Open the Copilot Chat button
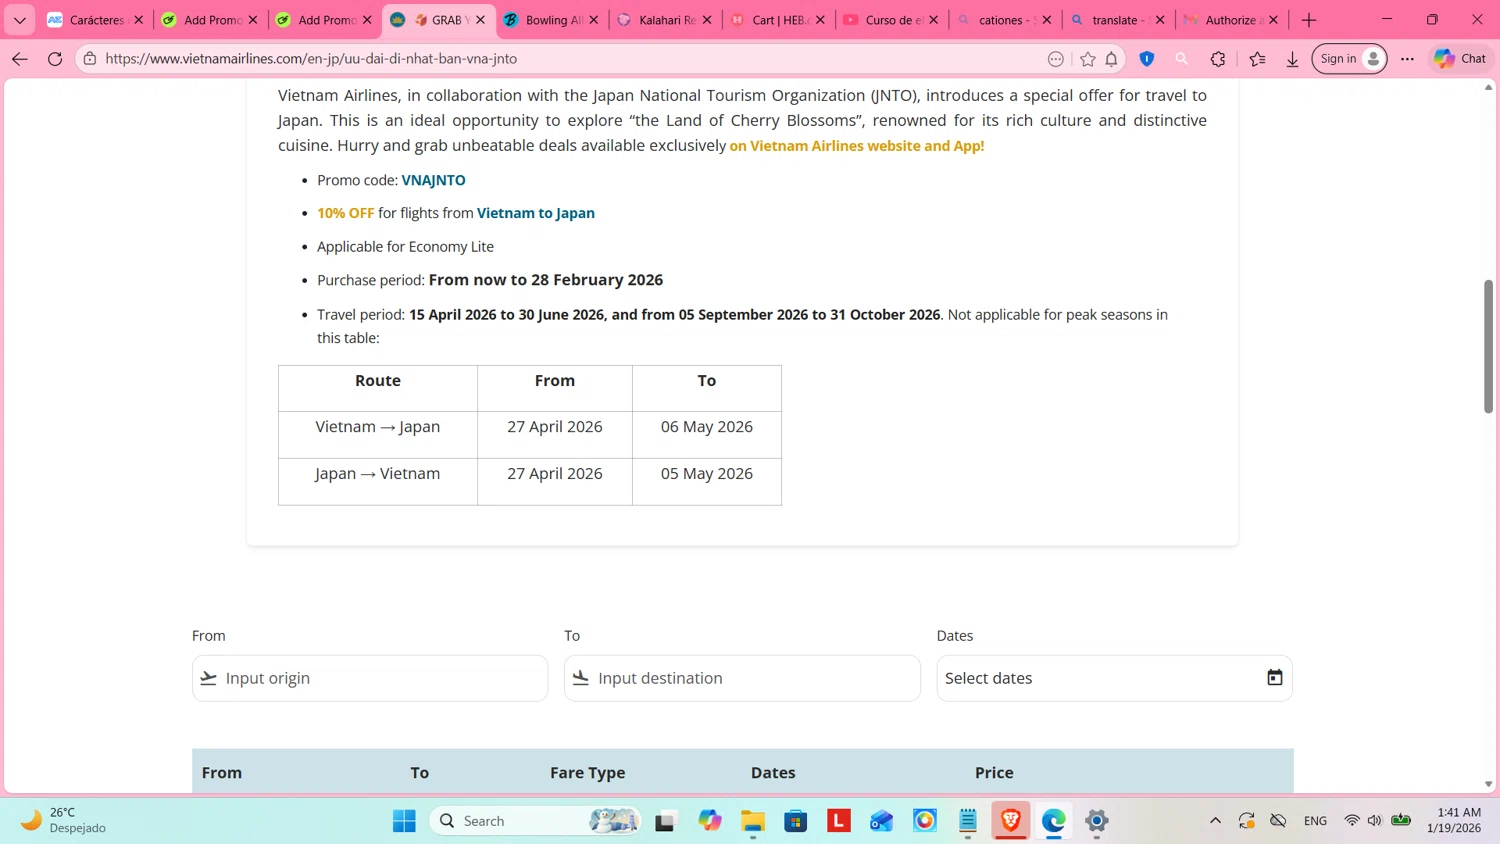 [1460, 59]
